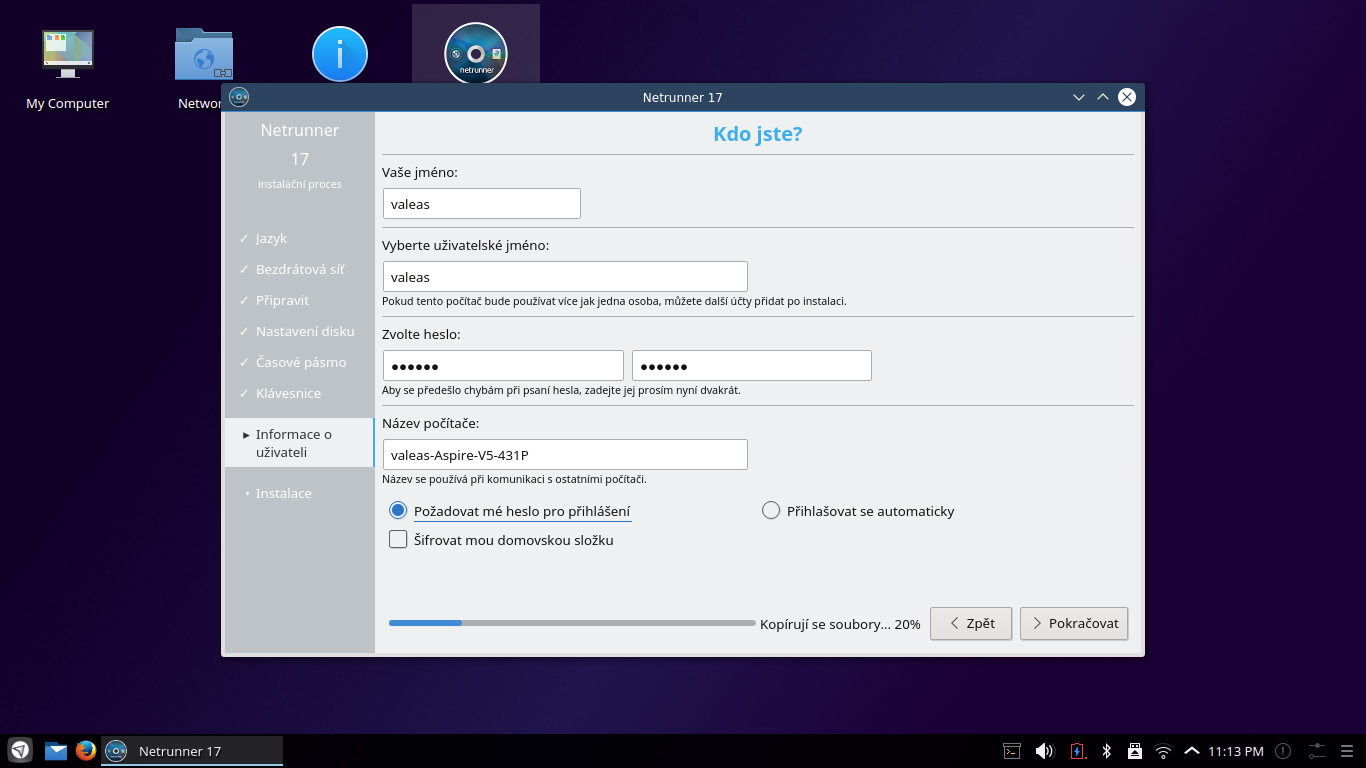1366x768 pixels.
Task: Launch Firefox from the taskbar
Action: click(86, 750)
